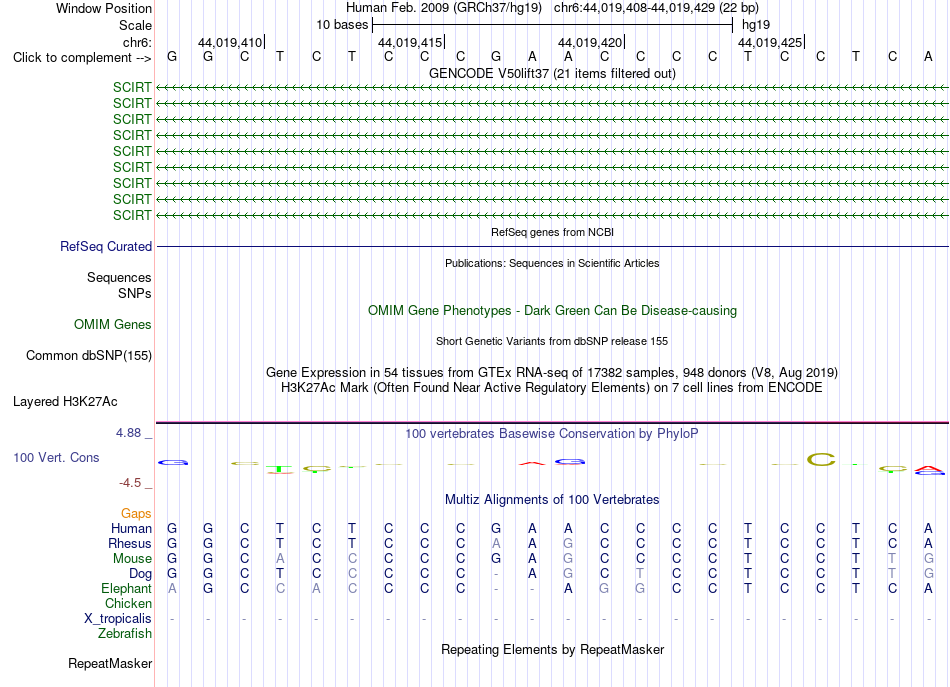
Task: Click the 44,019,415 ruler coordinate
Action: click(x=410, y=42)
